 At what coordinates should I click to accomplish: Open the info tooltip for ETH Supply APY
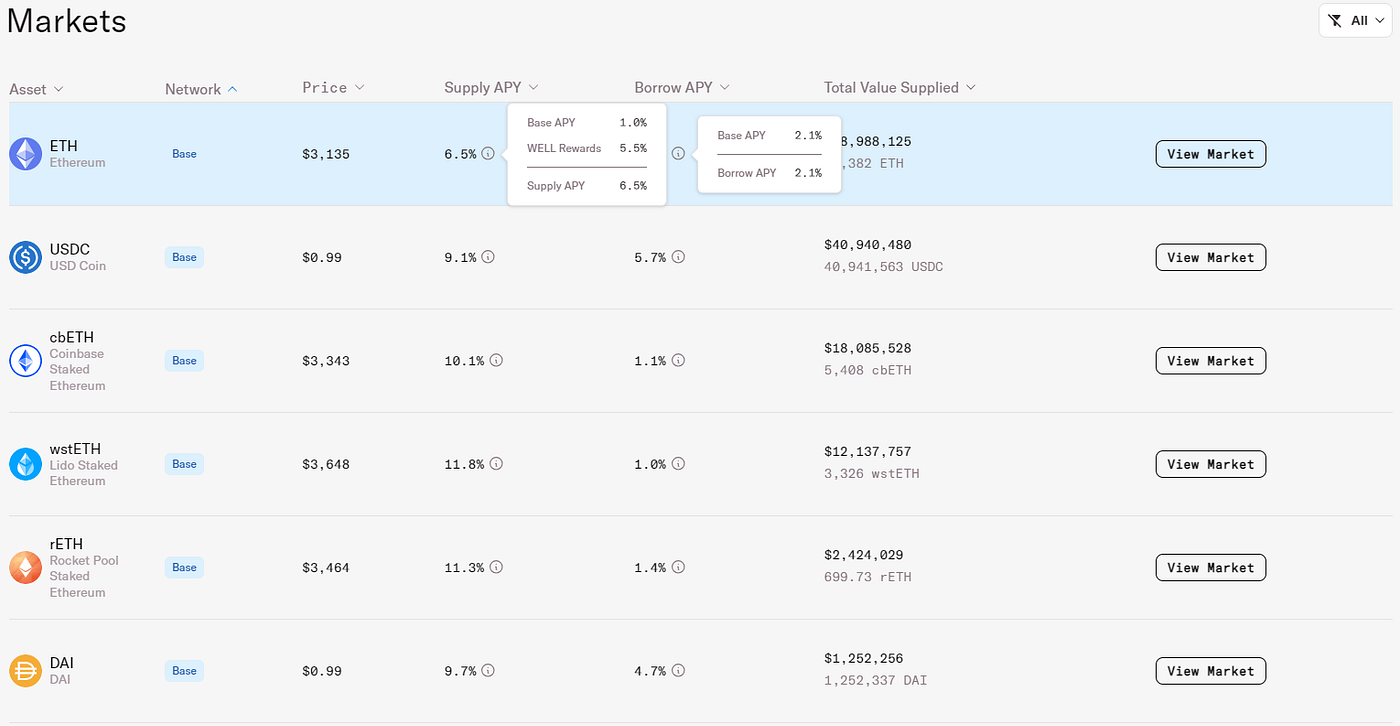pyautogui.click(x=488, y=154)
